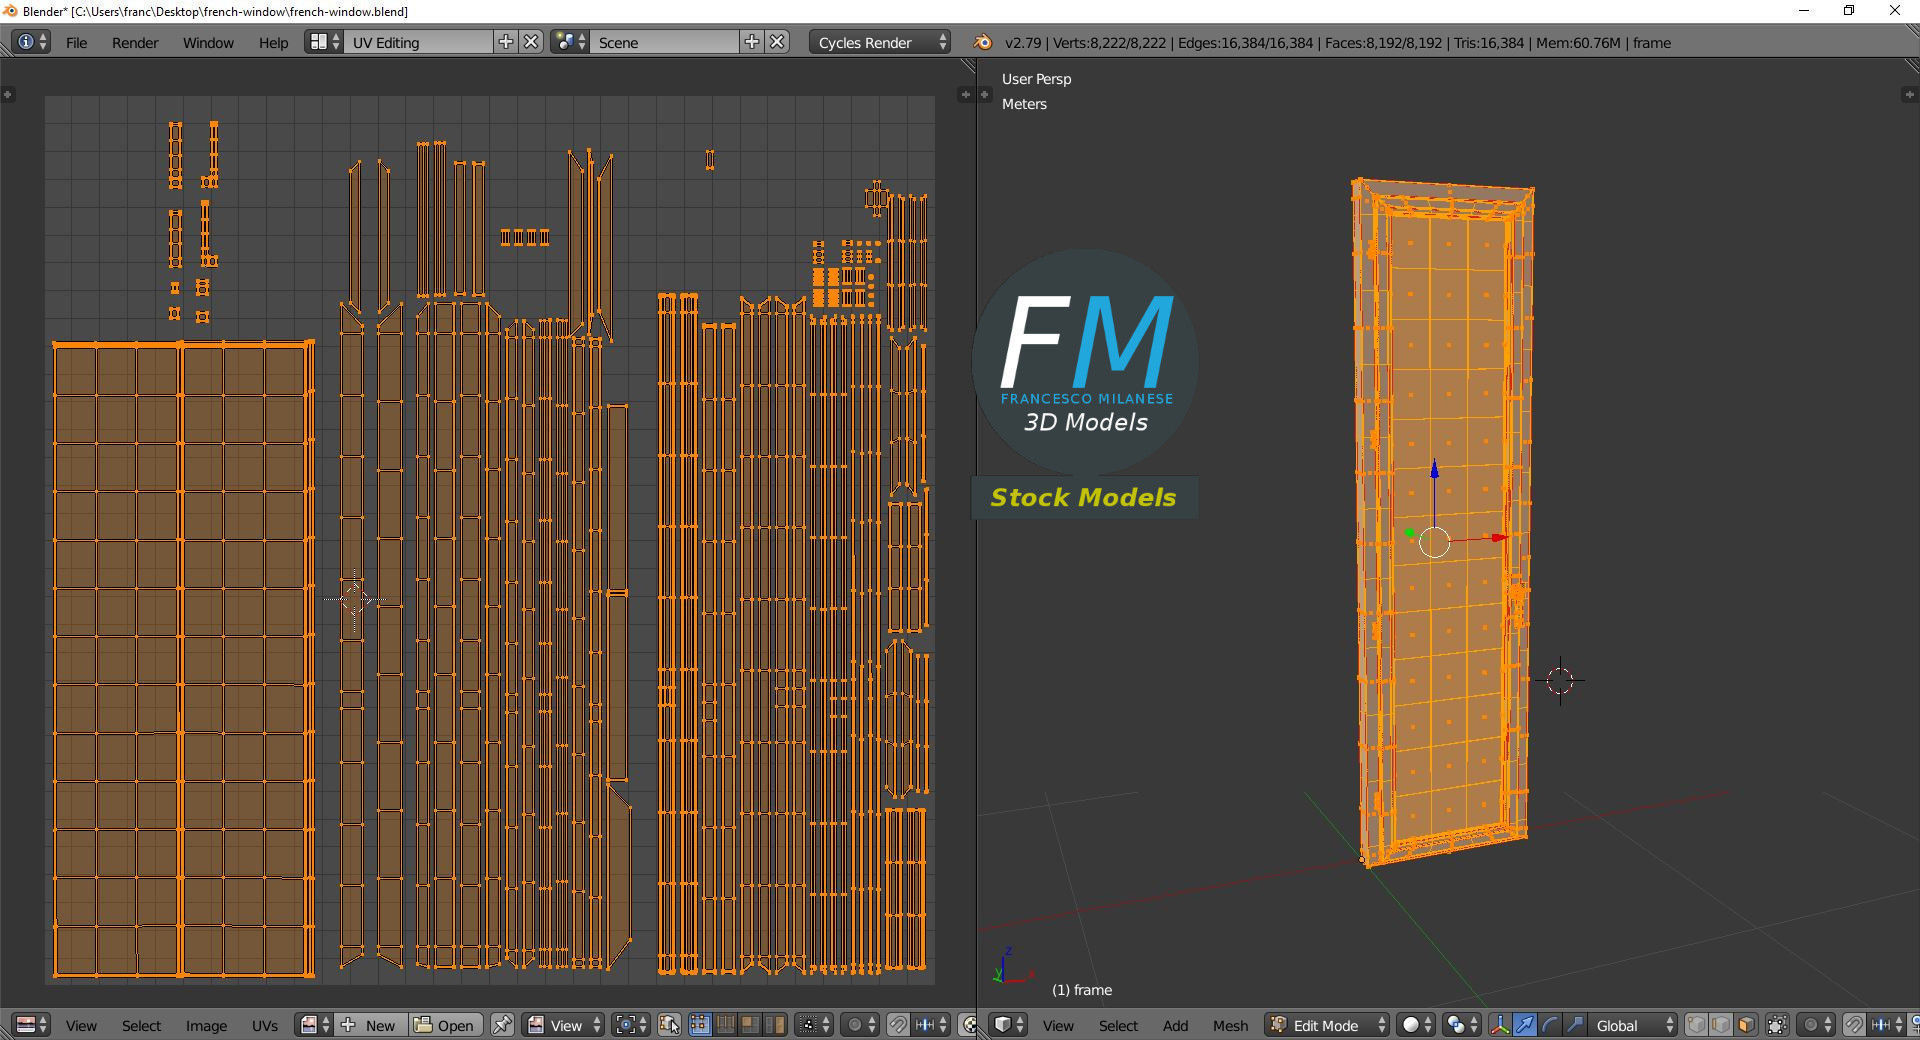
Task: Delete the UV Editing screen layout
Action: coord(532,42)
